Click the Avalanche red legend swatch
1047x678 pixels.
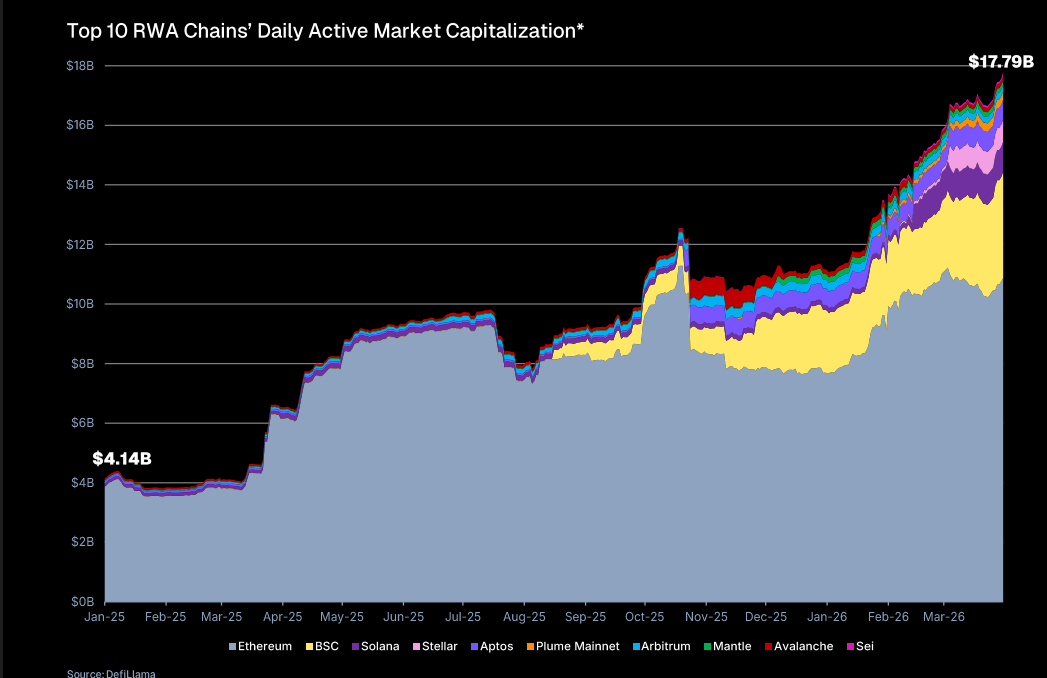(x=769, y=647)
